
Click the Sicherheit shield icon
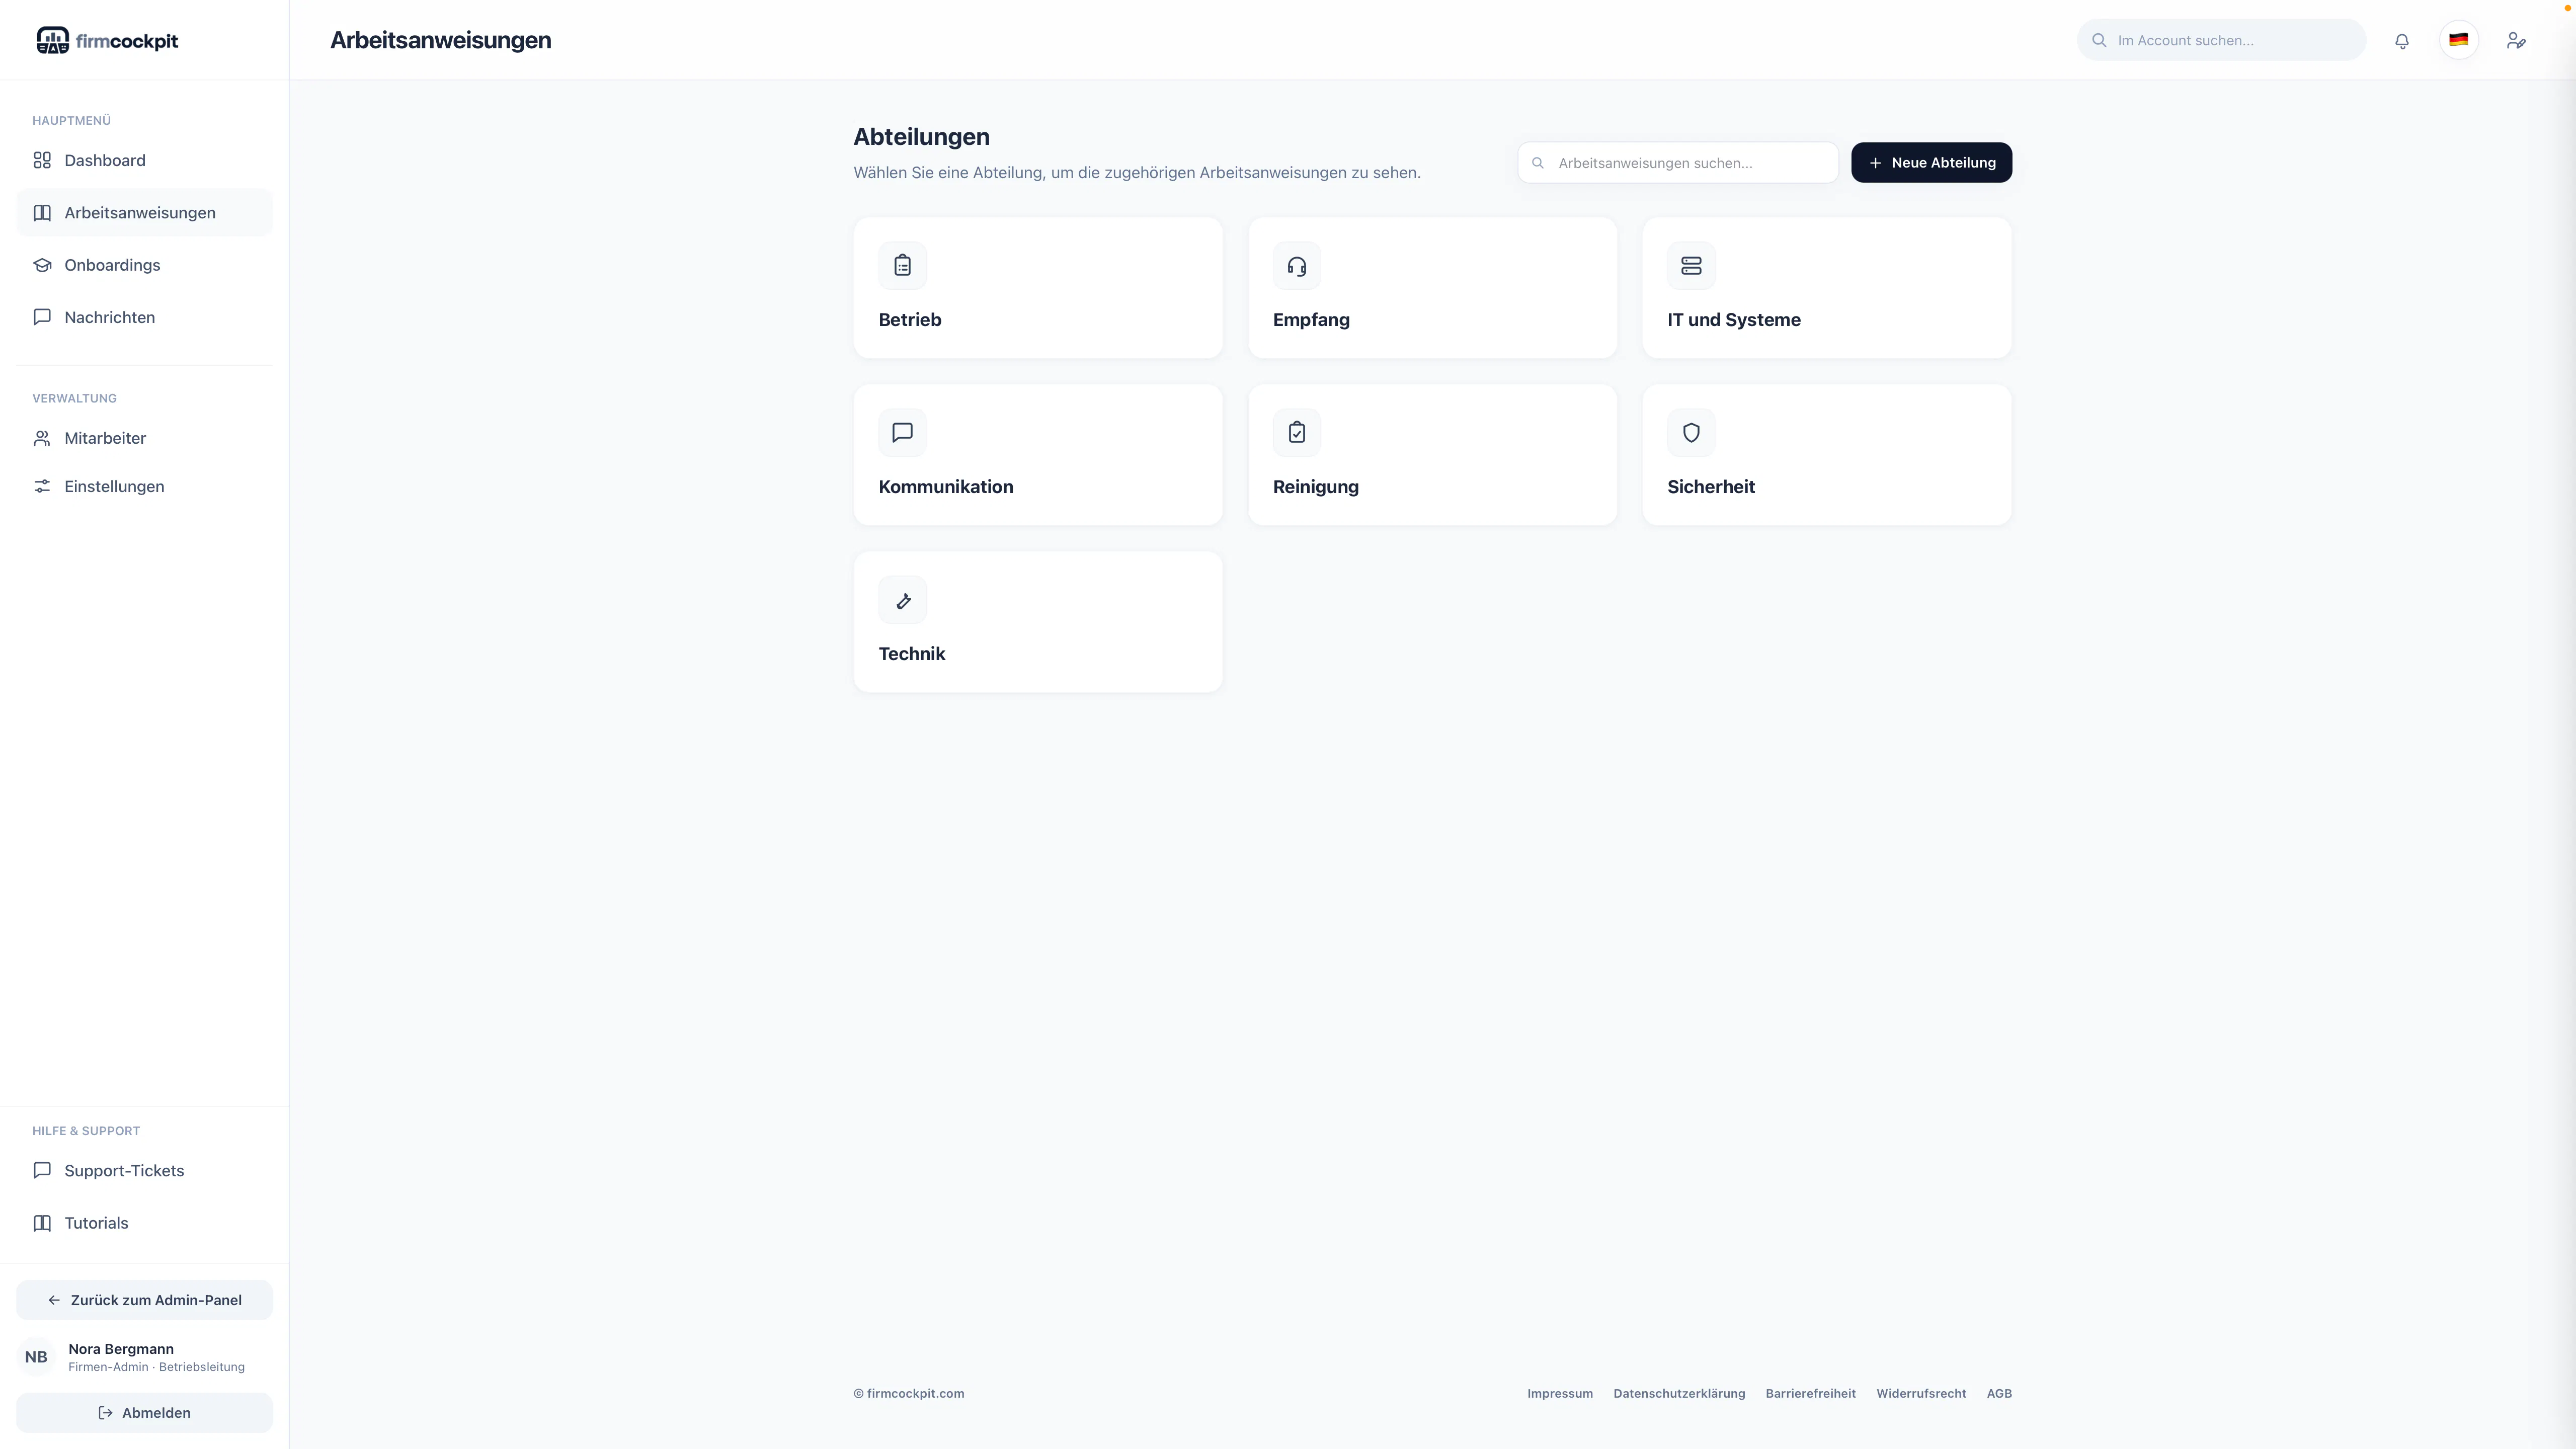[1691, 433]
